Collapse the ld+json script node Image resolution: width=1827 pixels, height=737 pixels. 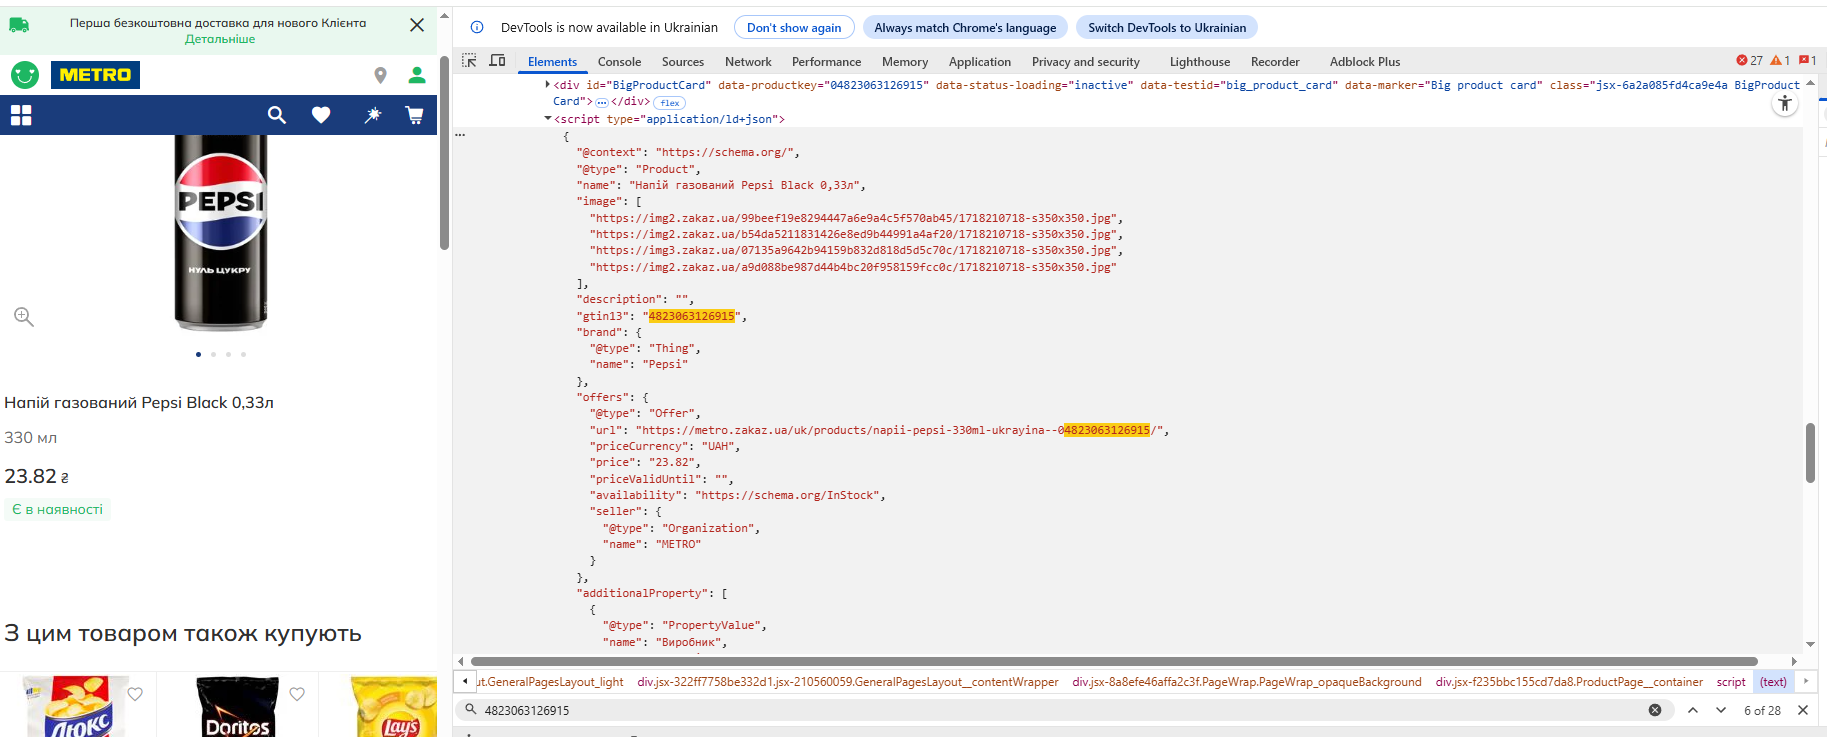pyautogui.click(x=547, y=119)
